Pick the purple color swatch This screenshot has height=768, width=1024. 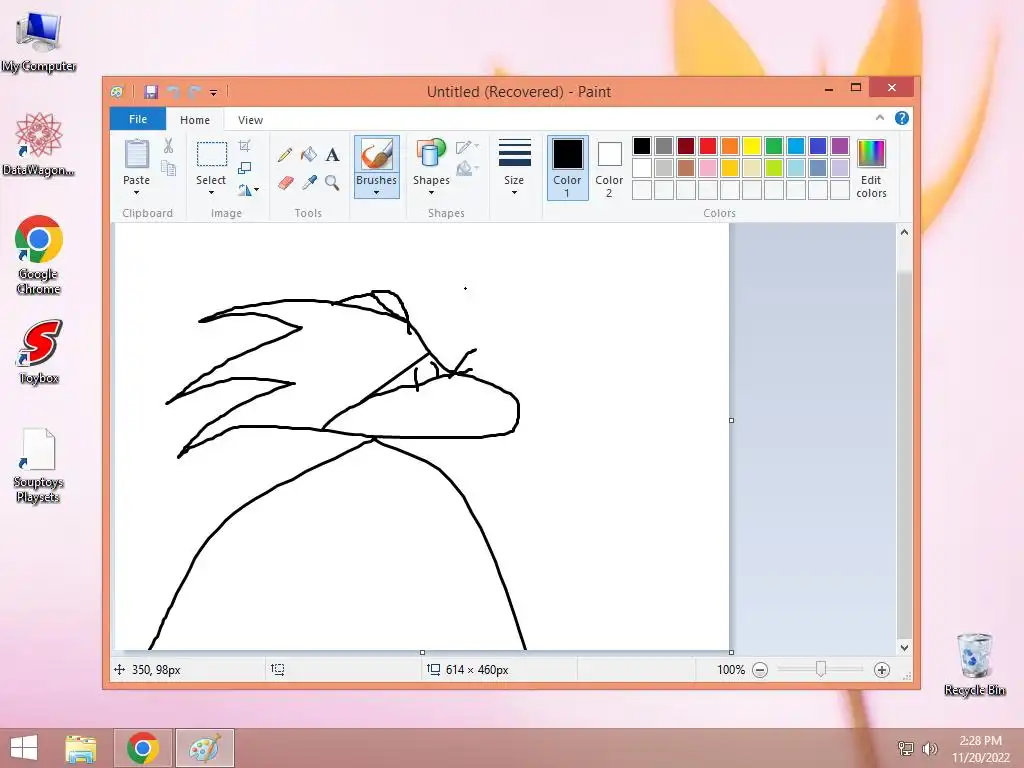pos(840,146)
